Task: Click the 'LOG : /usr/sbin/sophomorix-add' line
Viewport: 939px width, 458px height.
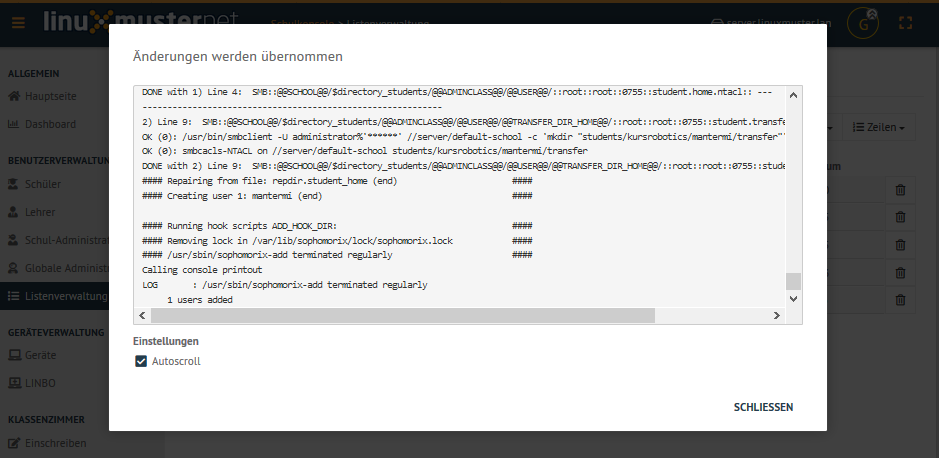Action: (284, 285)
